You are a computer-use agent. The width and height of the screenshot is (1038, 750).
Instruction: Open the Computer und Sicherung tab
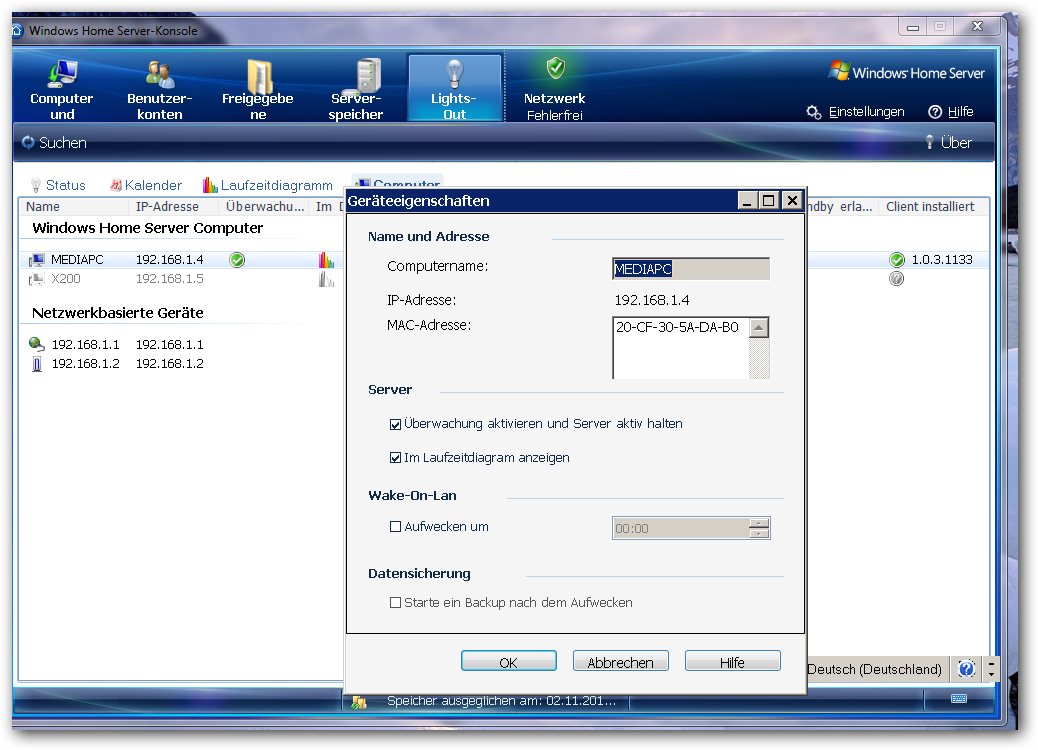(62, 89)
